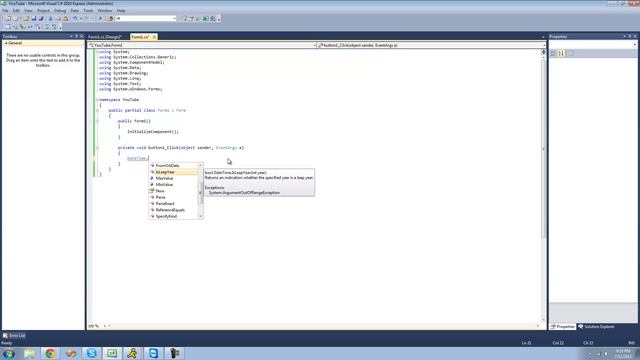Open the Find combo box dropdown
640x360 pixels.
(x=174, y=19)
